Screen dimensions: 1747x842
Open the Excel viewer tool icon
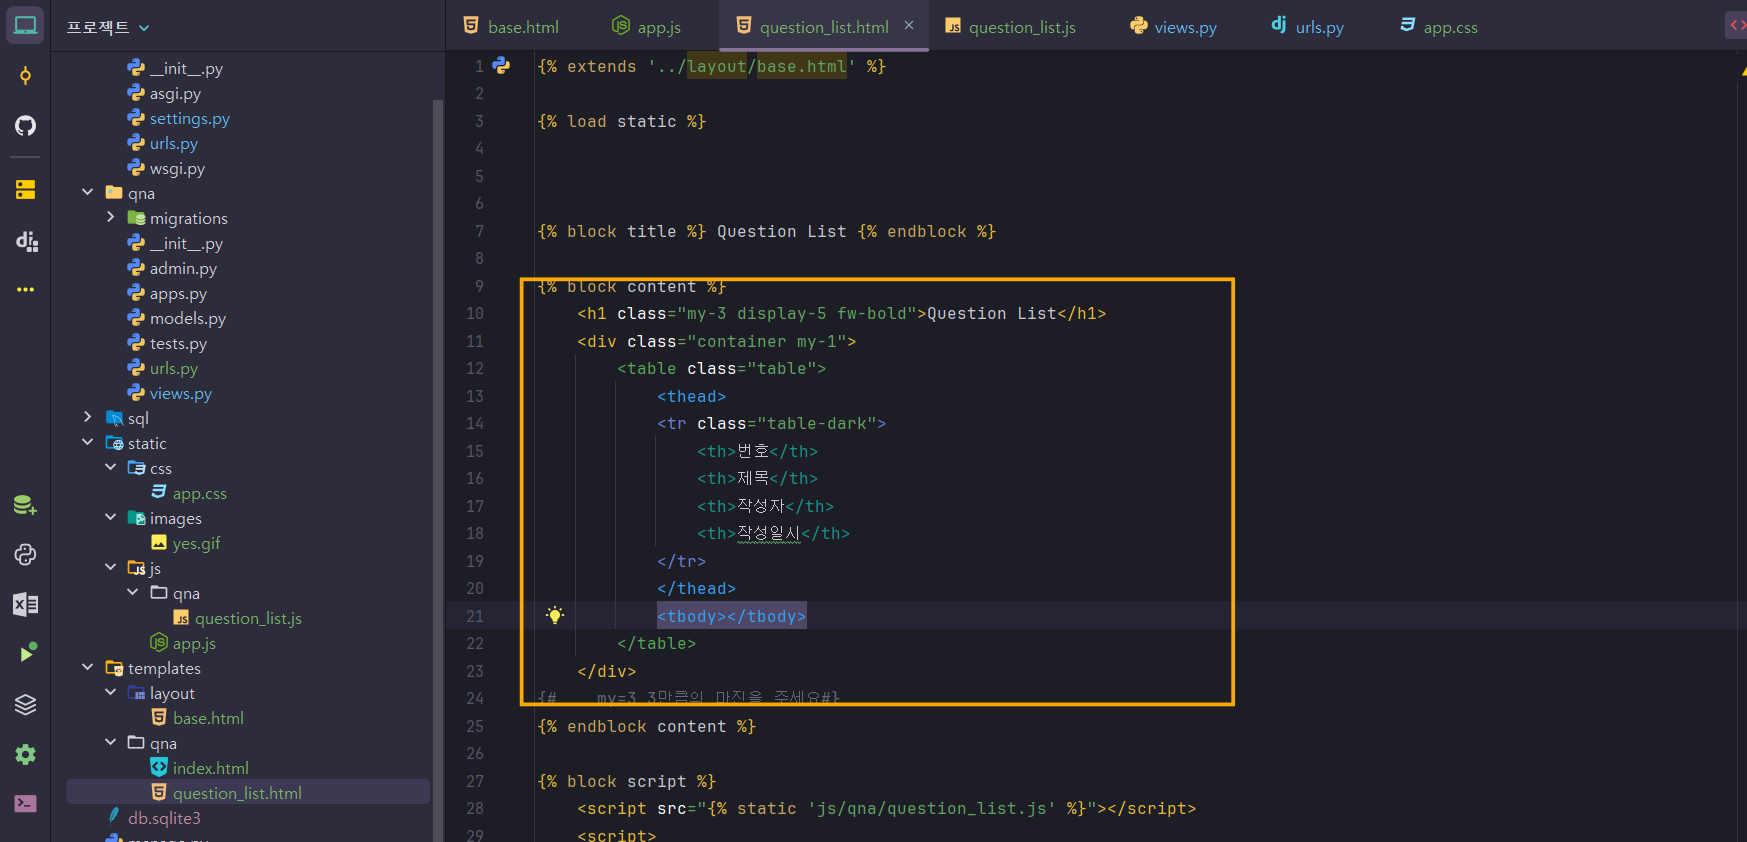point(25,604)
